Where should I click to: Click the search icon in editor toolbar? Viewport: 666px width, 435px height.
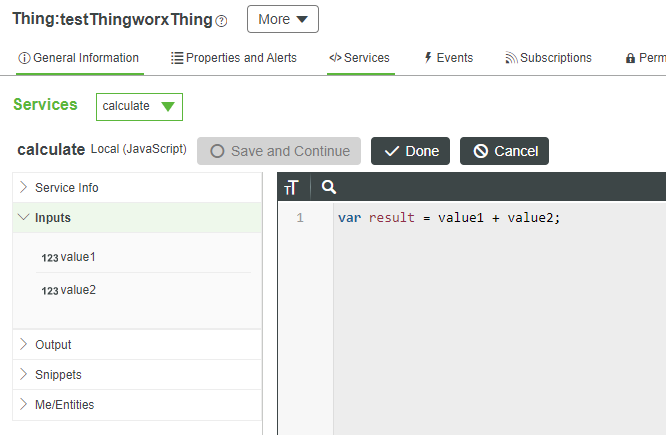329,187
